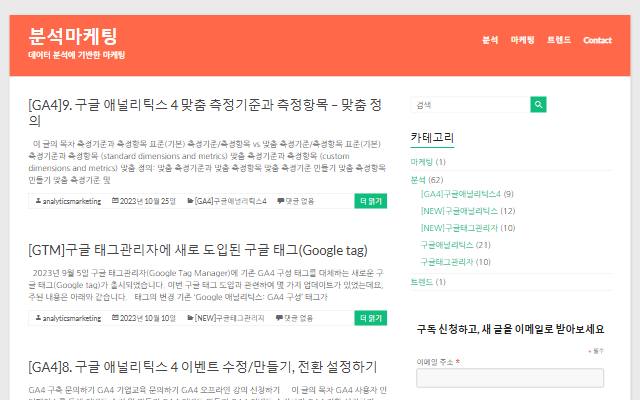Focus the 이메일 주소 subscription input field
The width and height of the screenshot is (640, 400).
pos(510,378)
